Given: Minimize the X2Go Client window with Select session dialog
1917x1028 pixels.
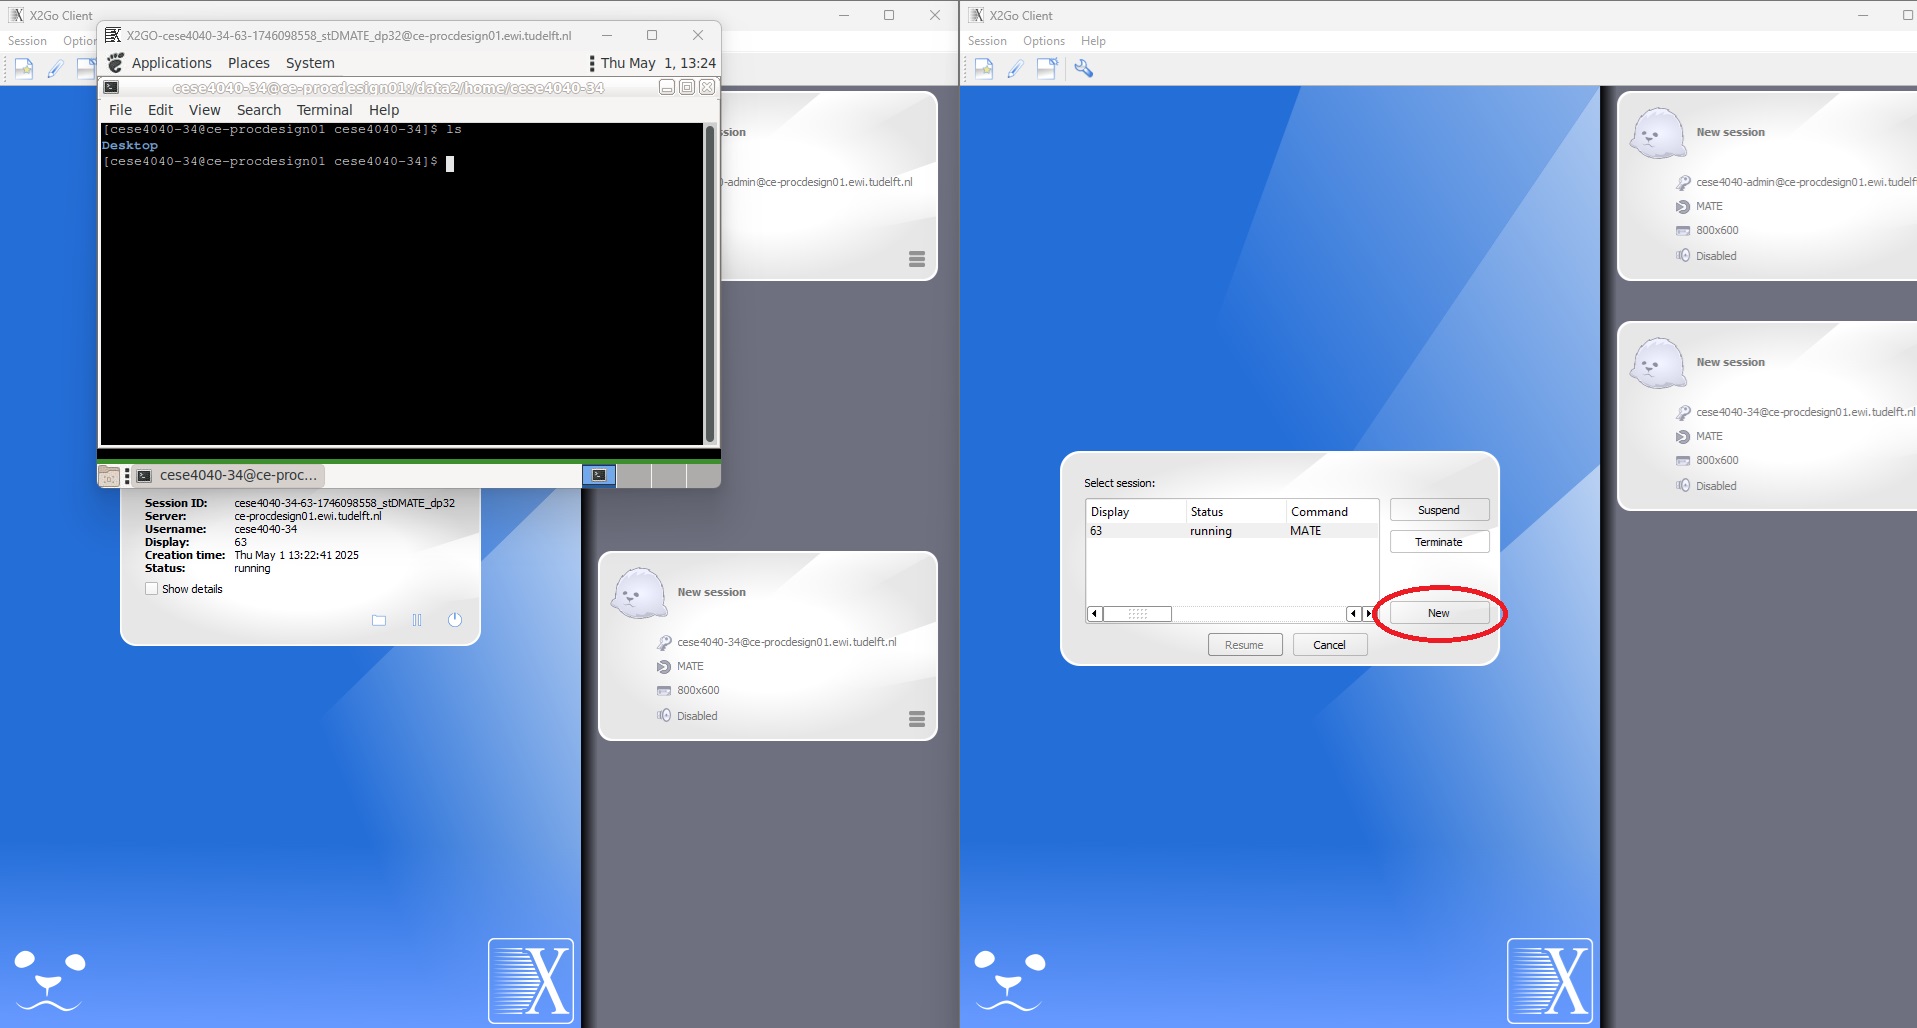Looking at the screenshot, I should tap(1862, 15).
